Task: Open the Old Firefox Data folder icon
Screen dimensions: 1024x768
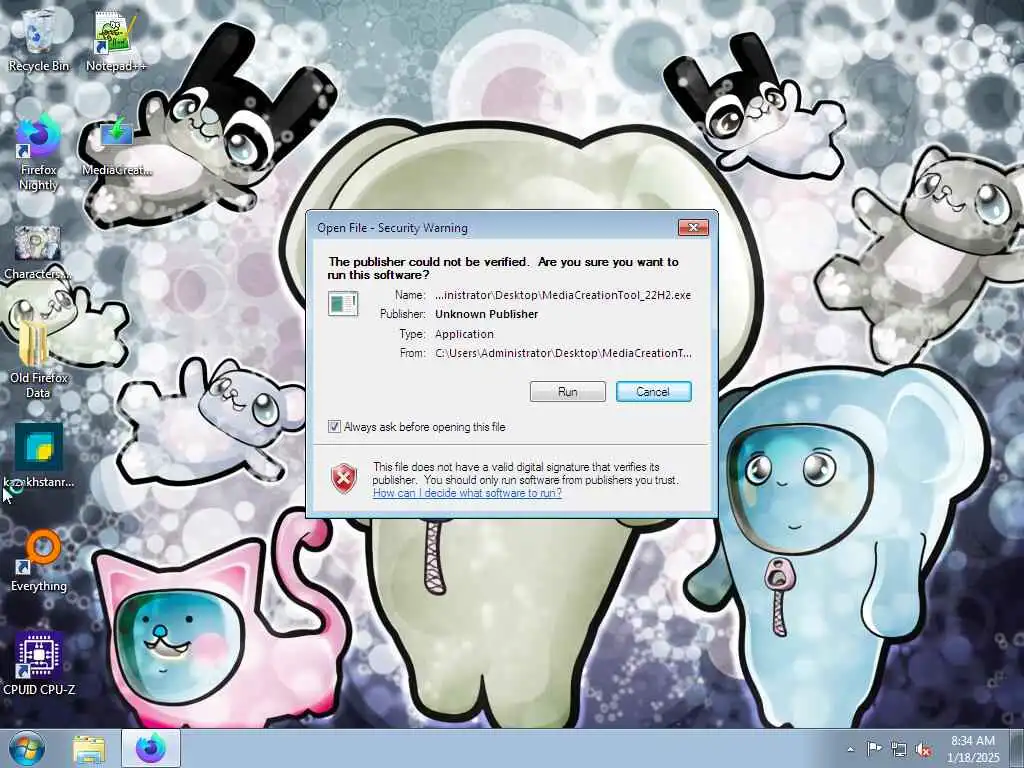Action: [x=38, y=360]
